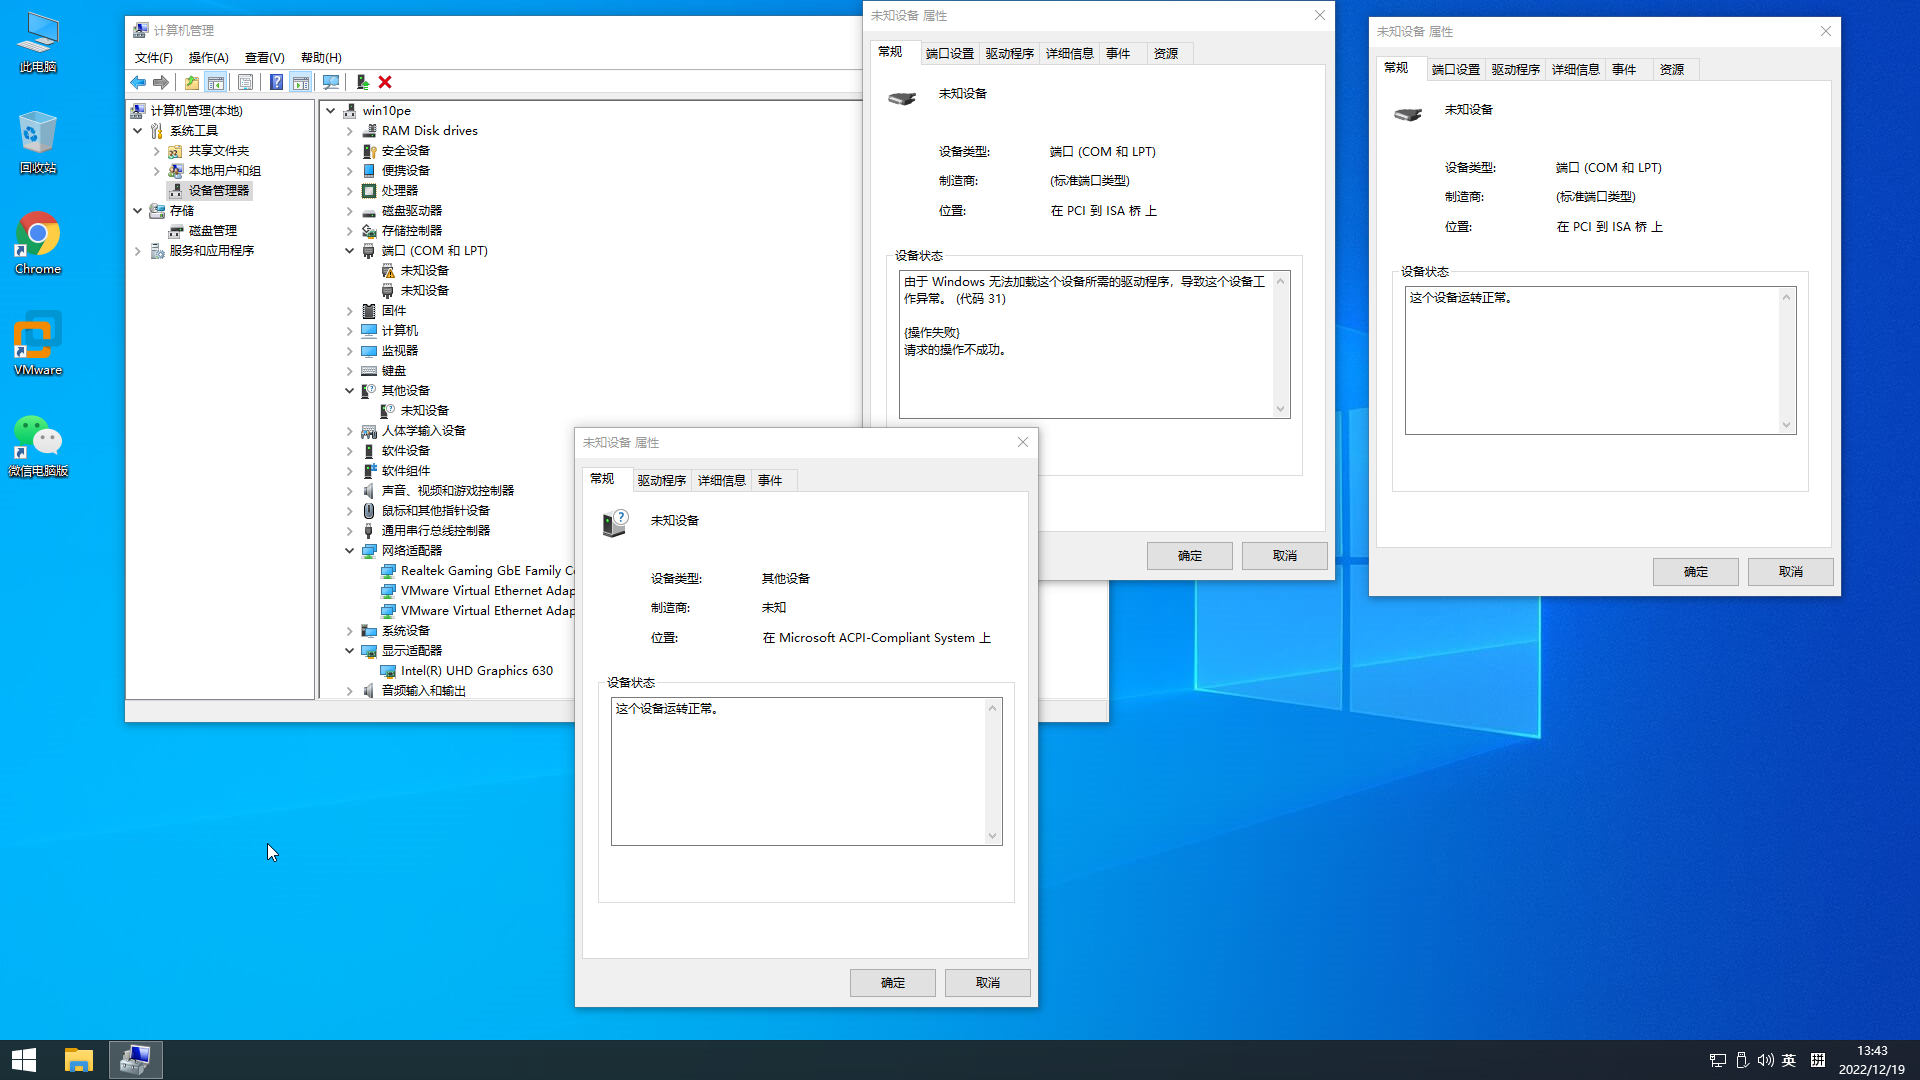Image resolution: width=1920 pixels, height=1080 pixels.
Task: Switch to 驱动程序 tab in front properties dialog
Action: (662, 481)
